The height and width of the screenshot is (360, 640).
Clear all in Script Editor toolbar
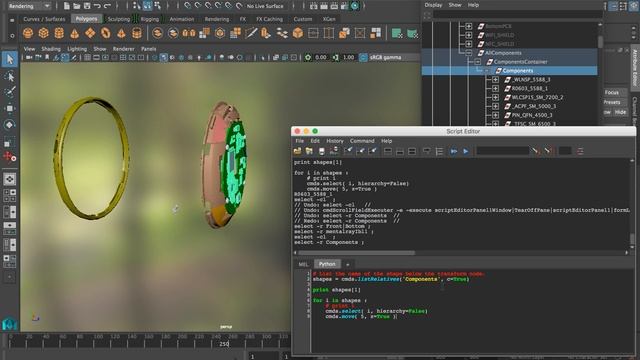[x=373, y=151]
